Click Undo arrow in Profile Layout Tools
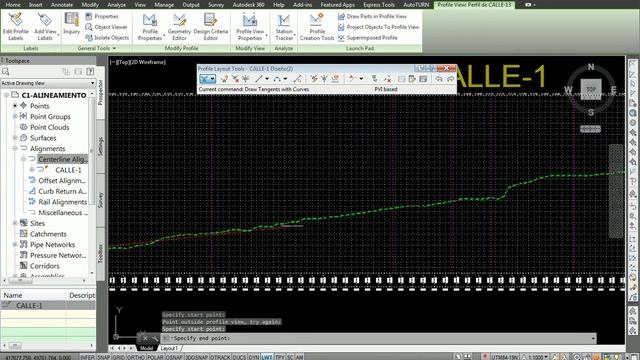This screenshot has height=360, width=640. (x=439, y=79)
